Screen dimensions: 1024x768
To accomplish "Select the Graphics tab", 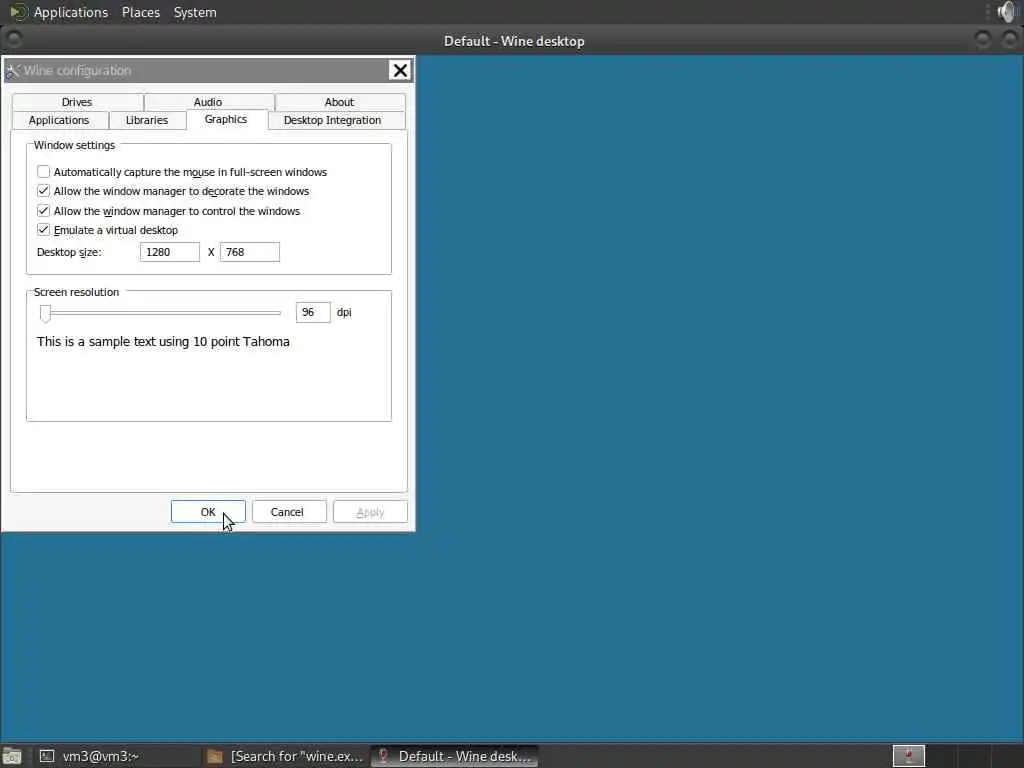I will (226, 120).
